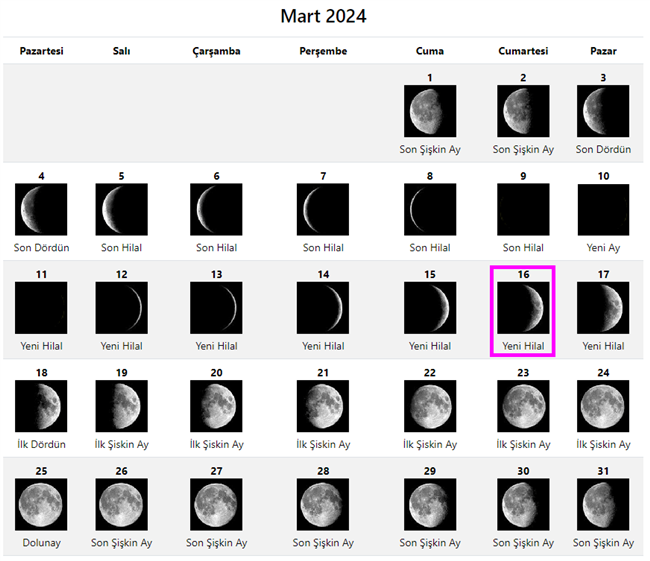Click the date number 1
650x561 pixels.
430,78
